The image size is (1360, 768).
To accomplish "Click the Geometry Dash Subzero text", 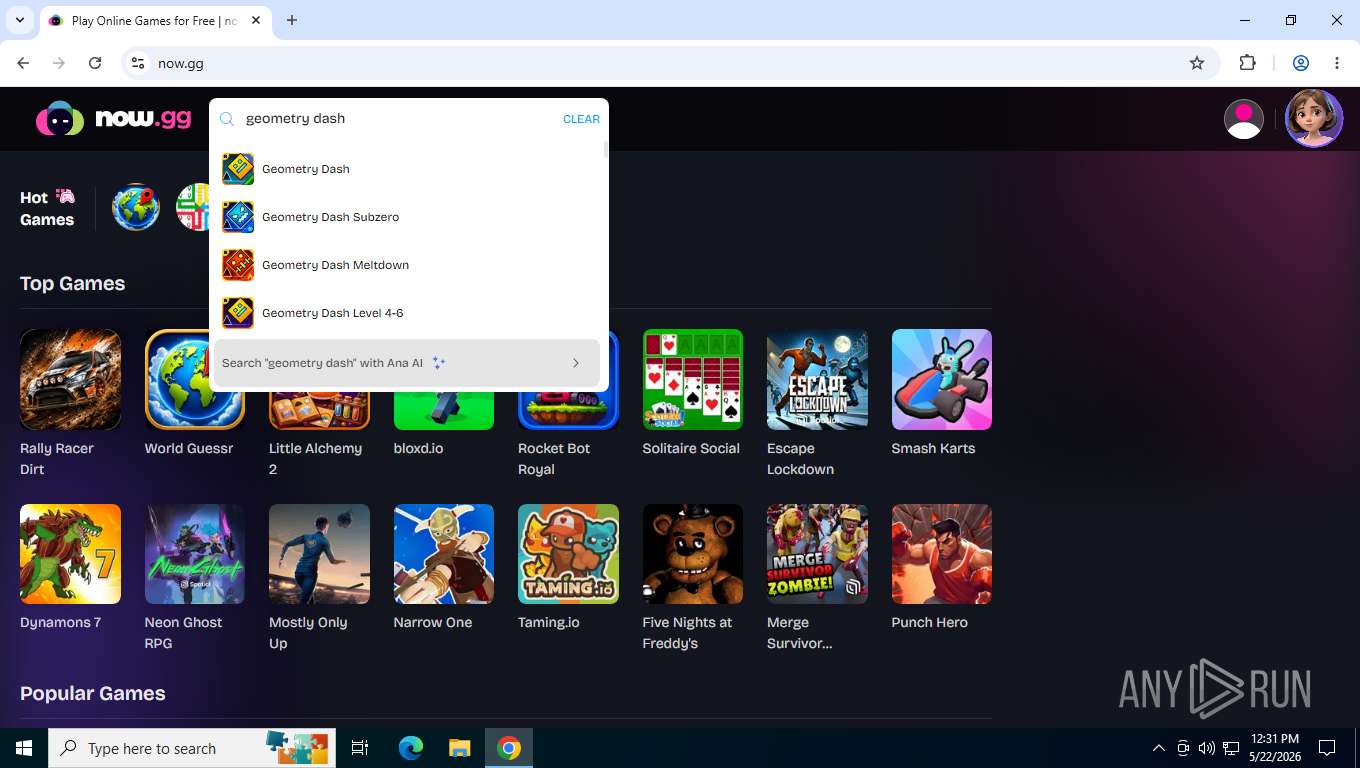I will (330, 217).
